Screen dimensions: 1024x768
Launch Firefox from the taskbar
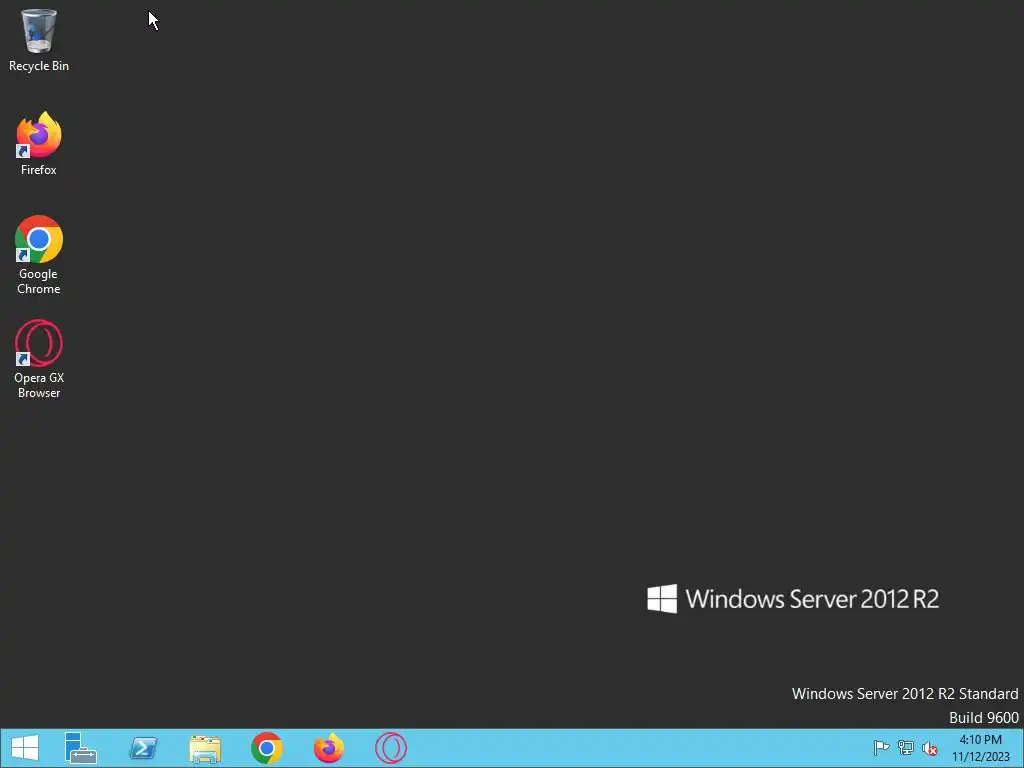(328, 748)
